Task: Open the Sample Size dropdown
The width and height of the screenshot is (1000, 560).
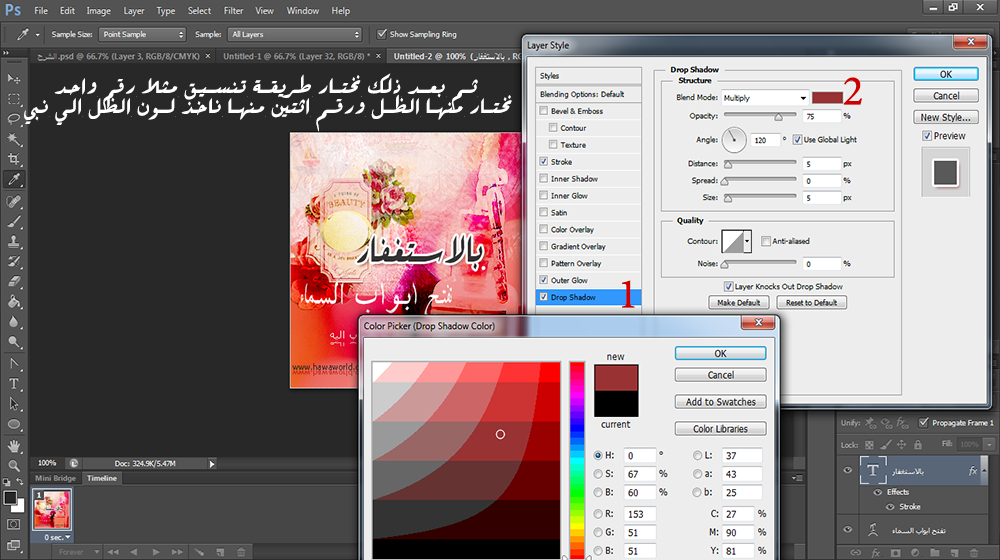Action: [x=142, y=34]
